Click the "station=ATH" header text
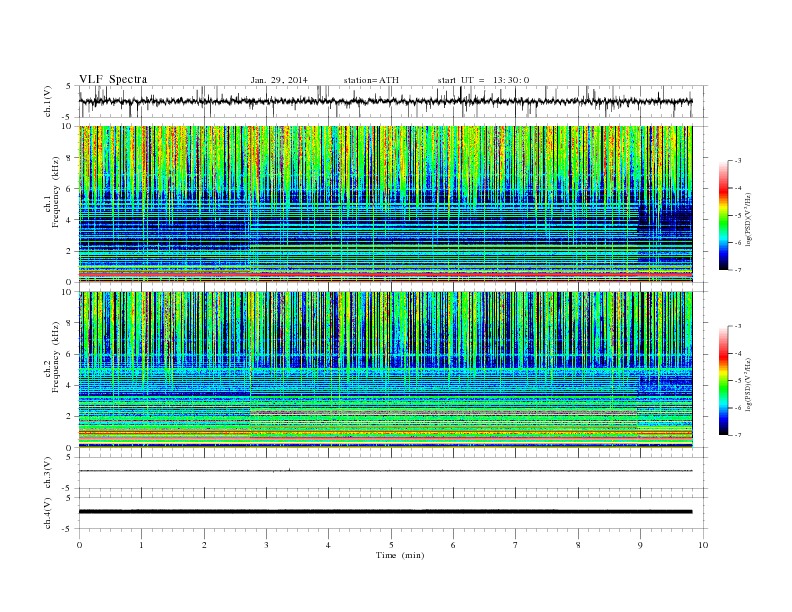Image resolution: width=792 pixels, height=612 pixels. 371,80
